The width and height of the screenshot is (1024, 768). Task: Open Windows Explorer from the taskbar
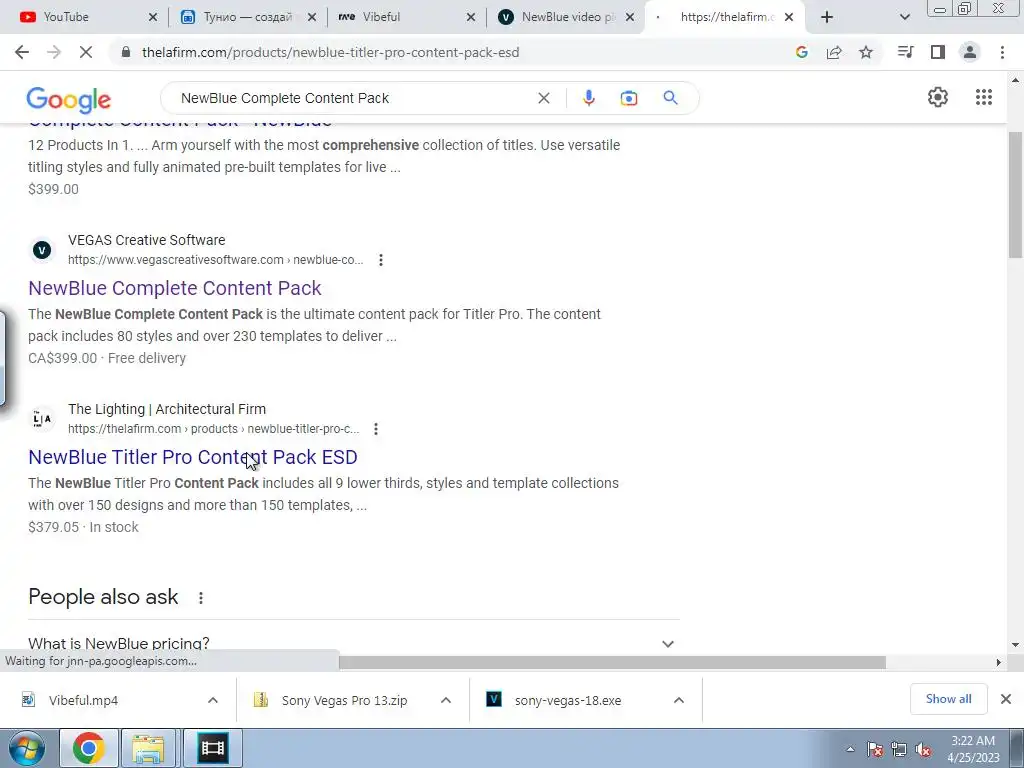(x=148, y=748)
